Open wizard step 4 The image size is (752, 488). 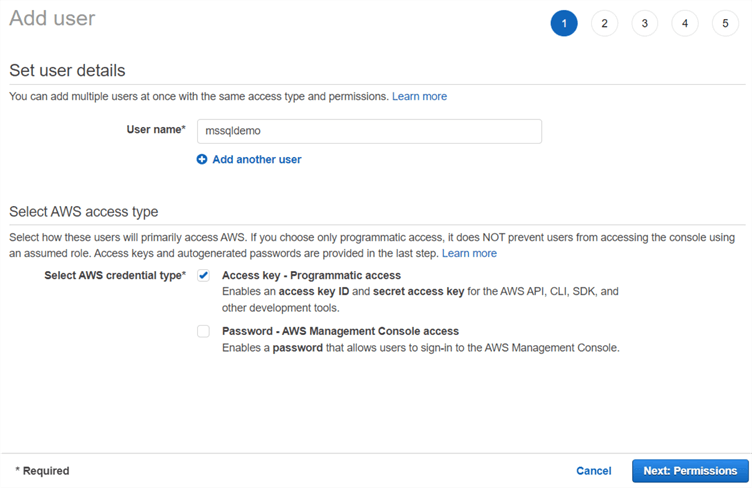[x=685, y=23]
